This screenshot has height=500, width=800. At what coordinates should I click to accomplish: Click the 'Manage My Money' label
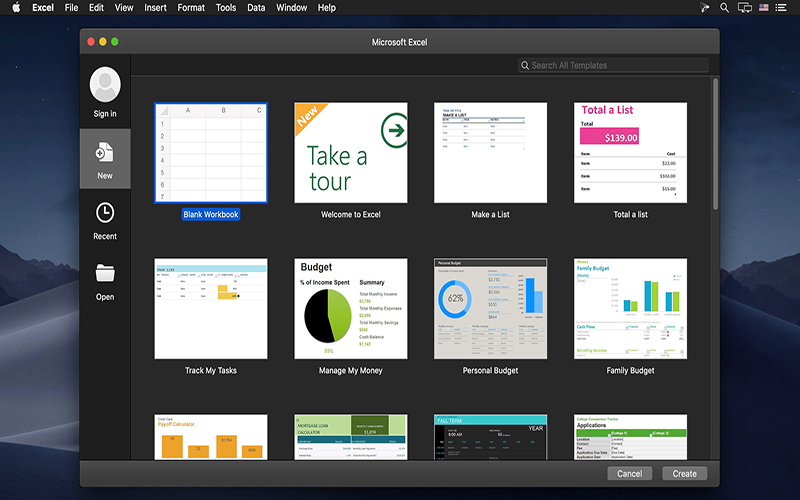[351, 370]
